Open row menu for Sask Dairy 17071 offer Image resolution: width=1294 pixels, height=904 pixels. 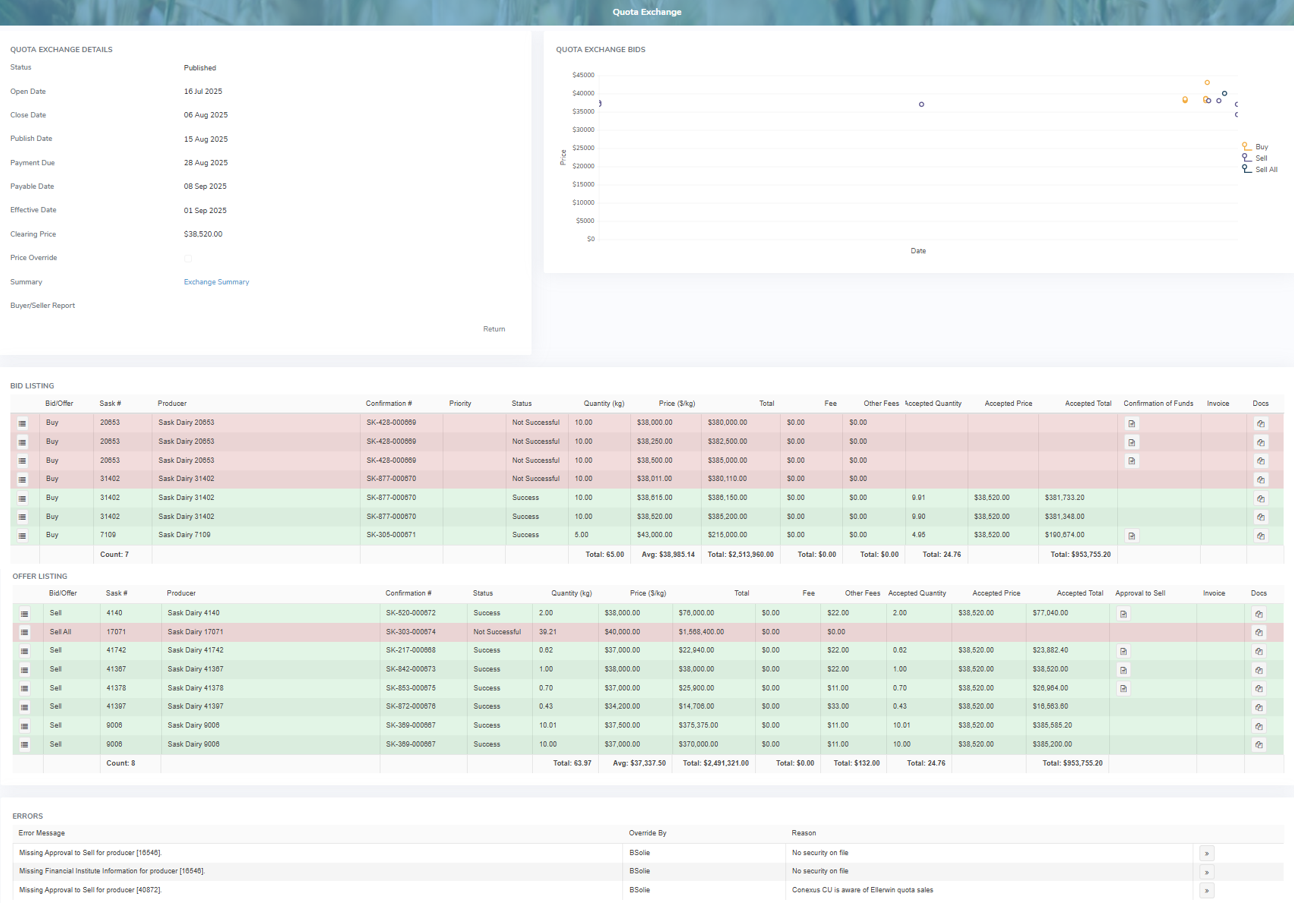point(24,633)
